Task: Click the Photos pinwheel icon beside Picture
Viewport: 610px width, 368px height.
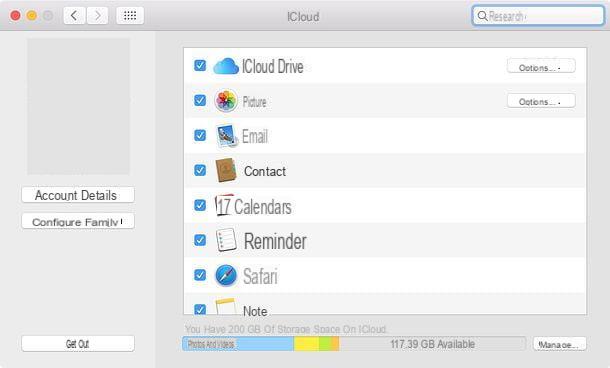Action: (x=226, y=101)
